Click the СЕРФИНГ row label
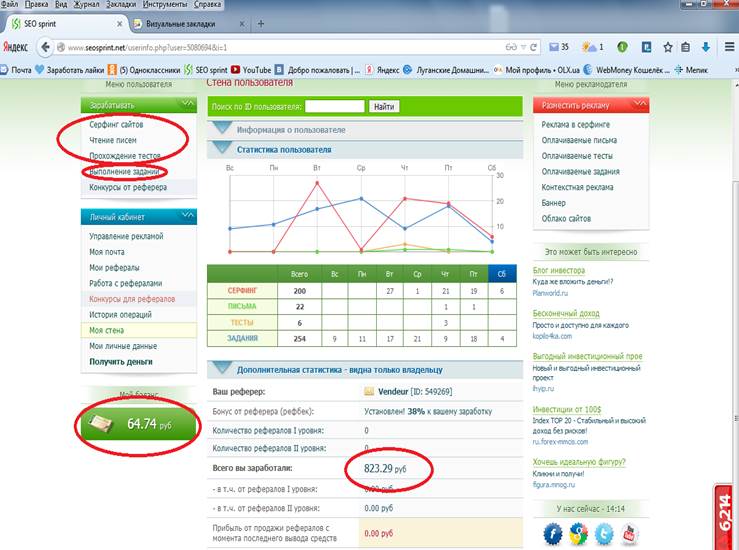The height and width of the screenshot is (550, 739). click(x=242, y=290)
